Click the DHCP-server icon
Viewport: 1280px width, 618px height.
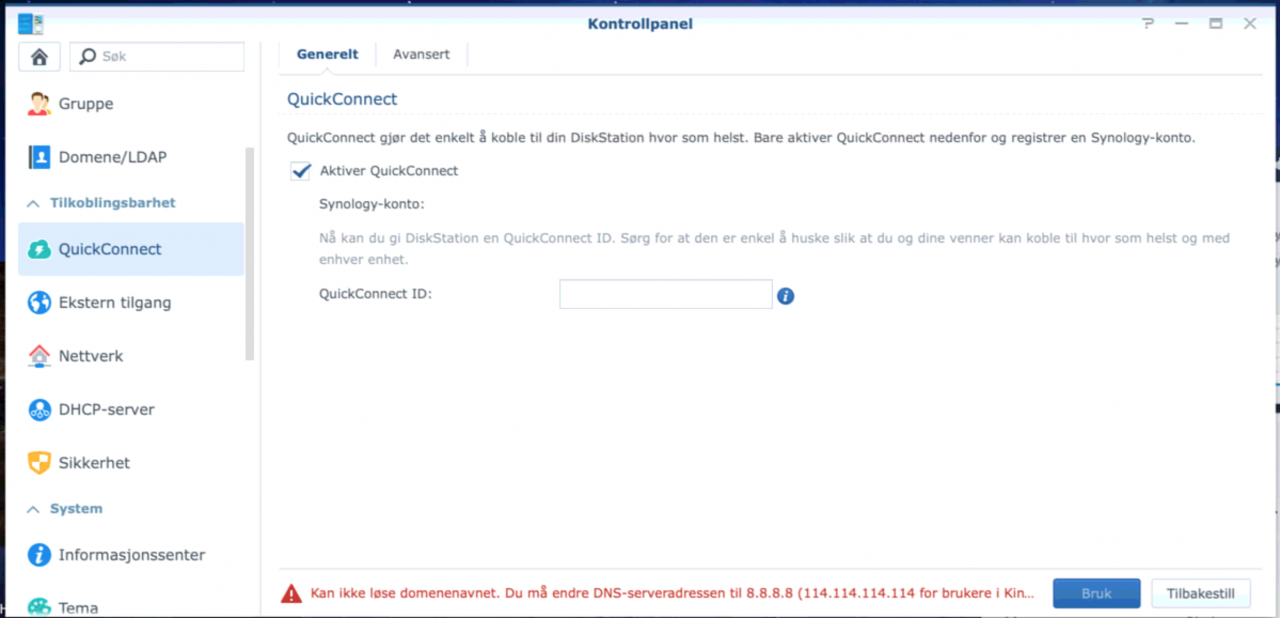39,409
